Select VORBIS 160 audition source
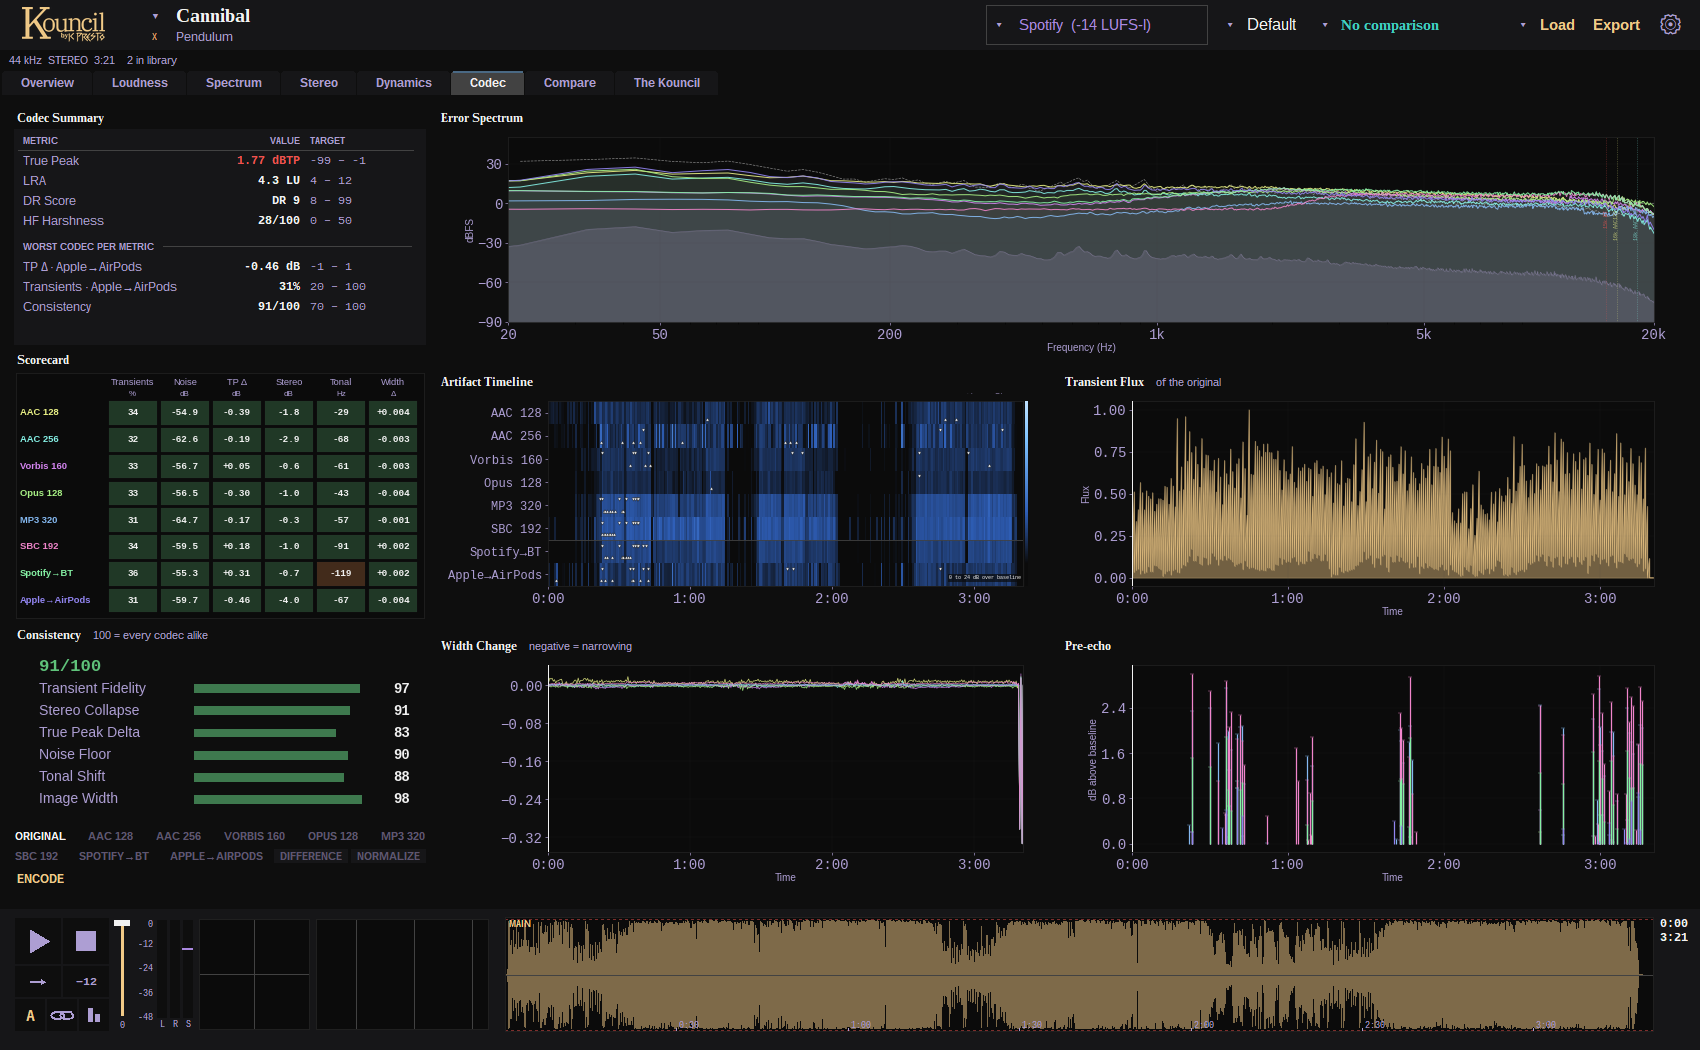The height and width of the screenshot is (1050, 1700). point(254,836)
